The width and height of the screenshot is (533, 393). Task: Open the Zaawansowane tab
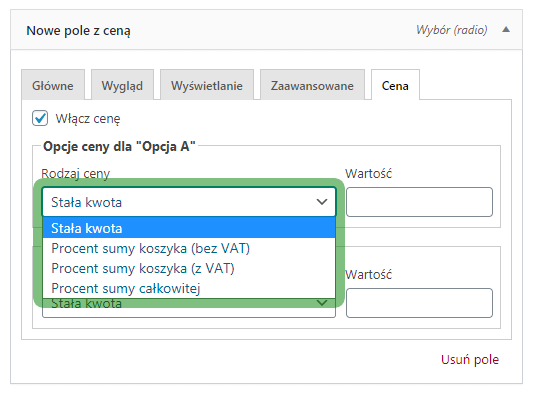(x=312, y=85)
